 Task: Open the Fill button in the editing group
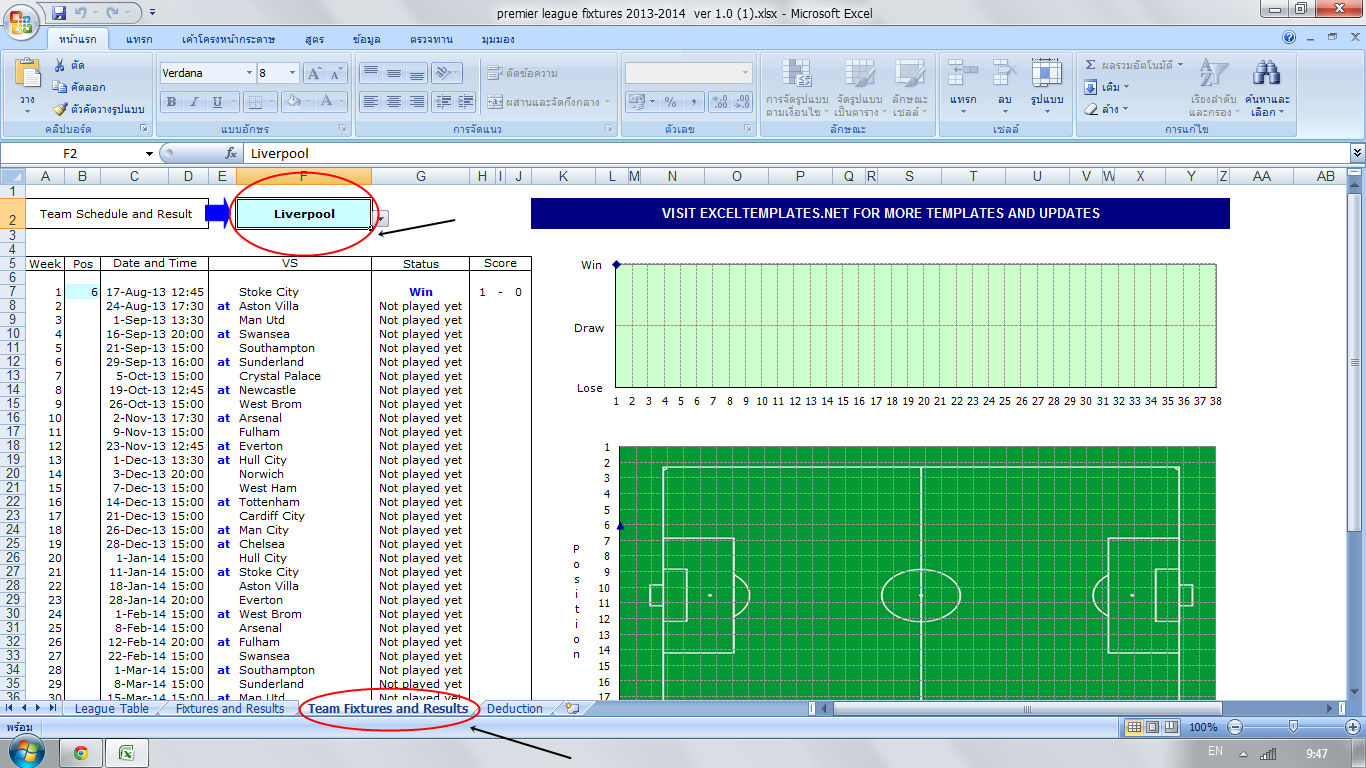click(x=1105, y=87)
